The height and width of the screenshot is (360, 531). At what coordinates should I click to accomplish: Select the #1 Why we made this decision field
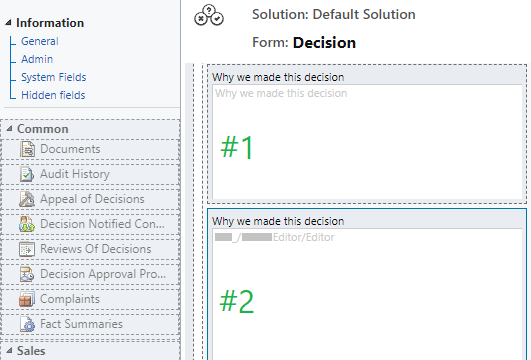click(x=367, y=142)
